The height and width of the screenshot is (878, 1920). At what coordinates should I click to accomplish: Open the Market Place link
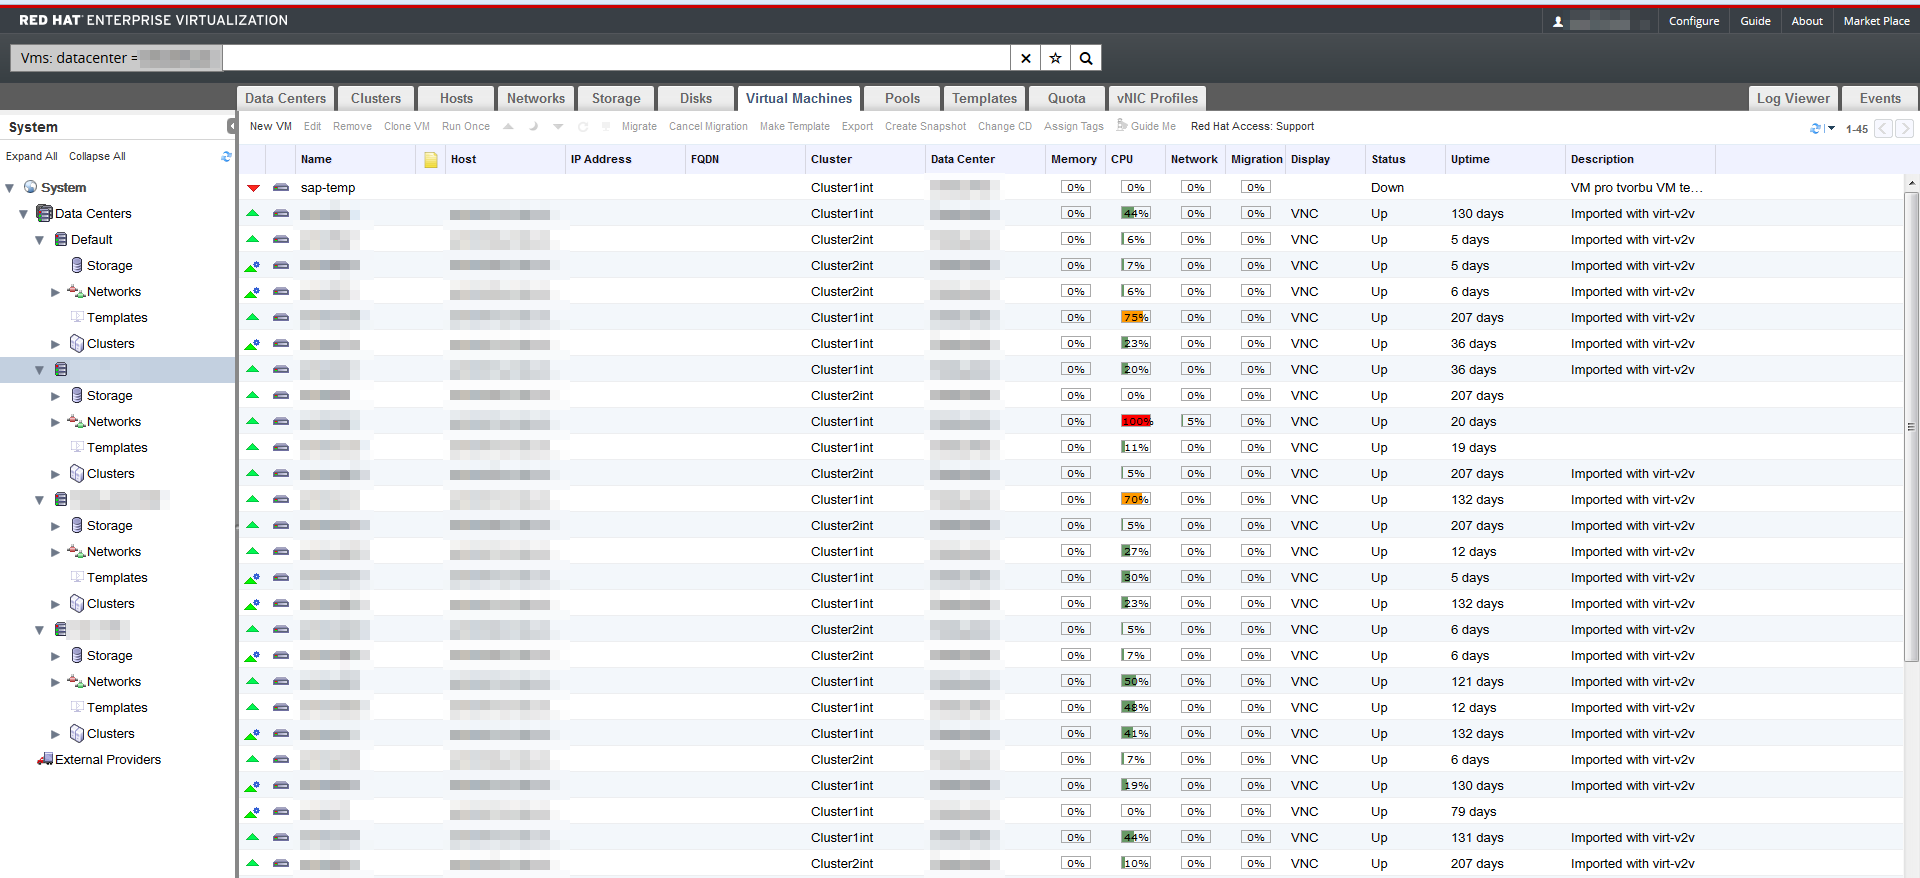(x=1876, y=21)
